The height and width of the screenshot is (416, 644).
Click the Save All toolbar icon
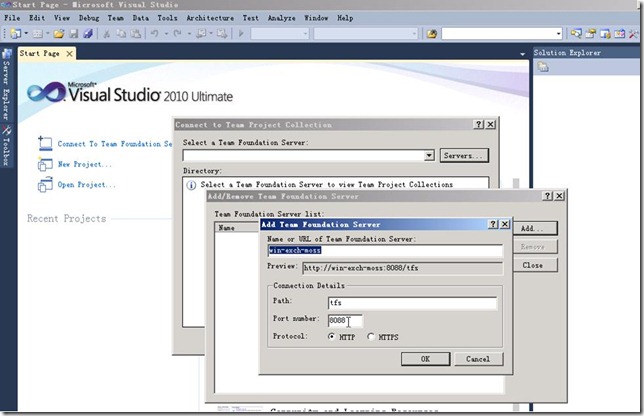[x=88, y=34]
